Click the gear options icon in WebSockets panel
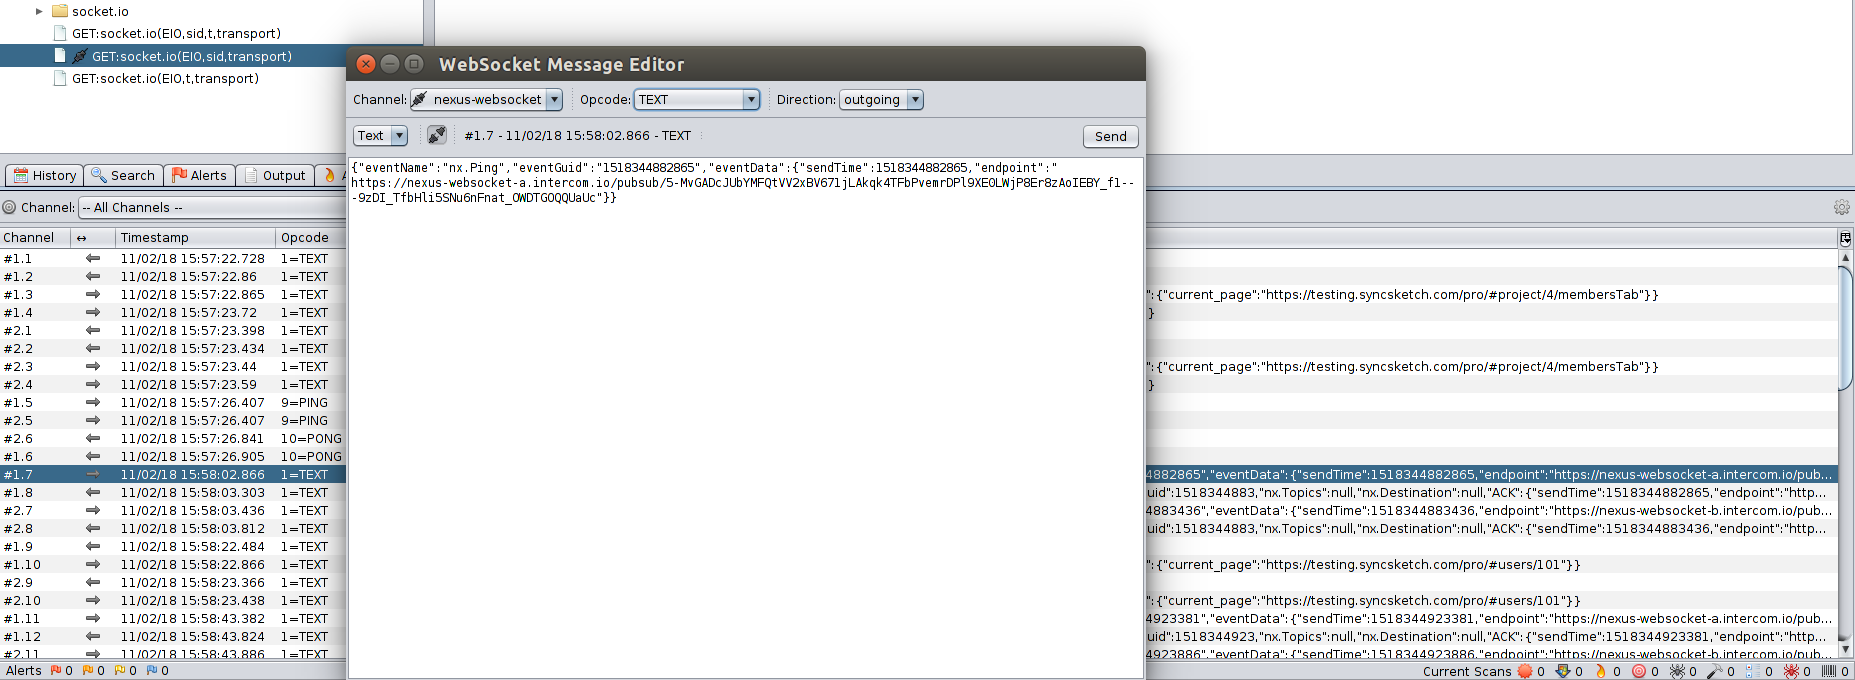The height and width of the screenshot is (680, 1855). 1841,207
